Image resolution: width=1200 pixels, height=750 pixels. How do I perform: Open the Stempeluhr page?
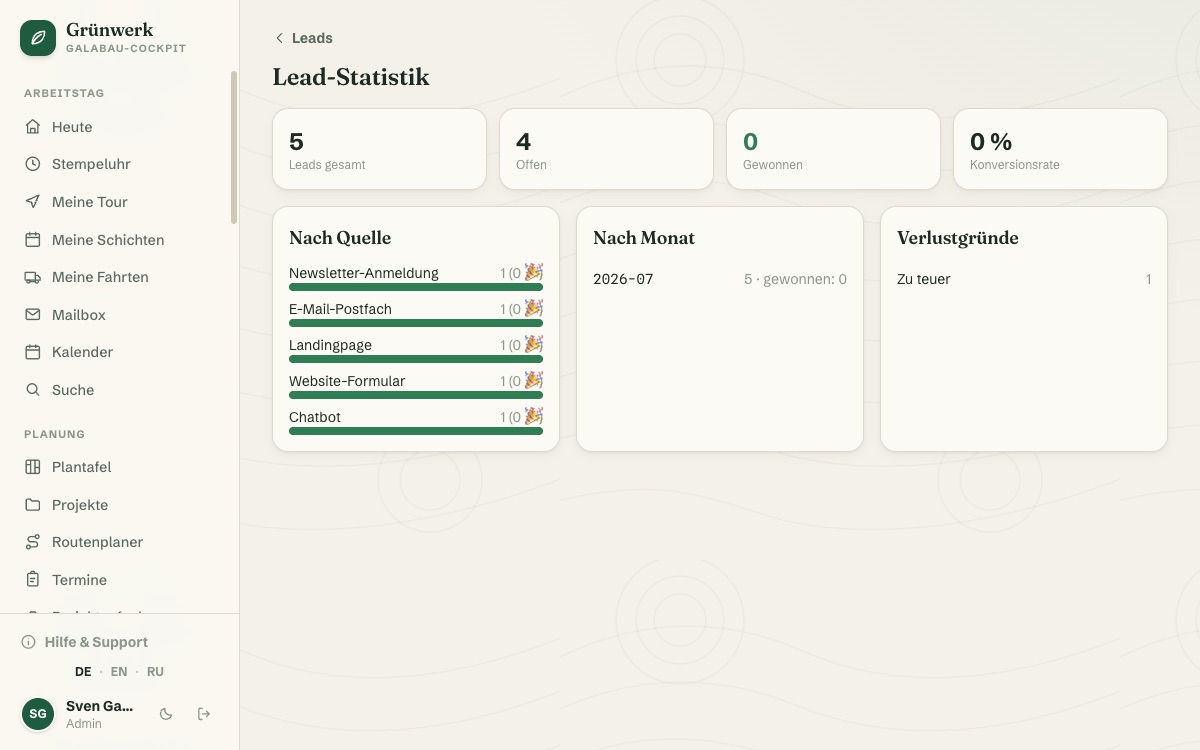[x=120, y=164]
